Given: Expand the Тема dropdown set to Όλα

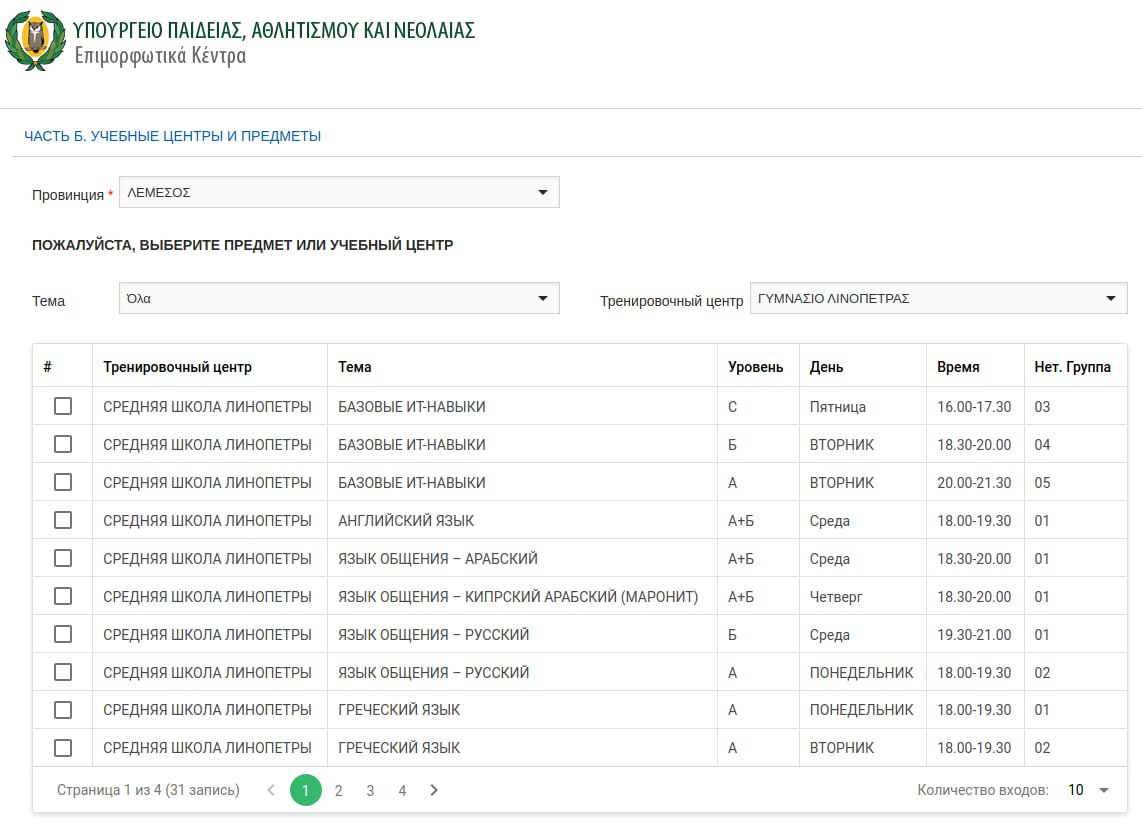Looking at the screenshot, I should coord(339,298).
